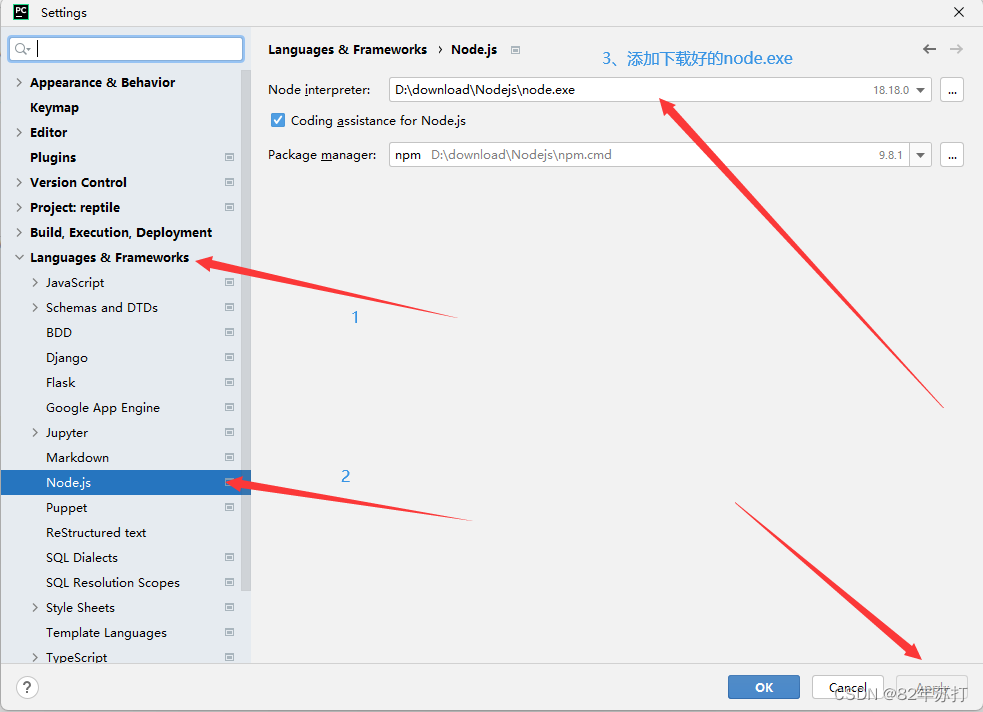Image resolution: width=983 pixels, height=712 pixels.
Task: Click the project icon beside Plugins
Action: (x=229, y=157)
